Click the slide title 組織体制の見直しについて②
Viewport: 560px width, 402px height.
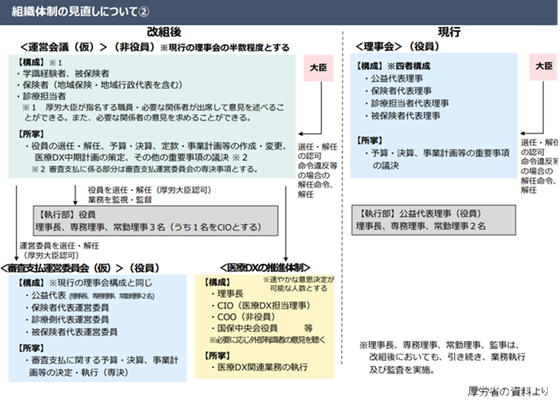pos(80,12)
